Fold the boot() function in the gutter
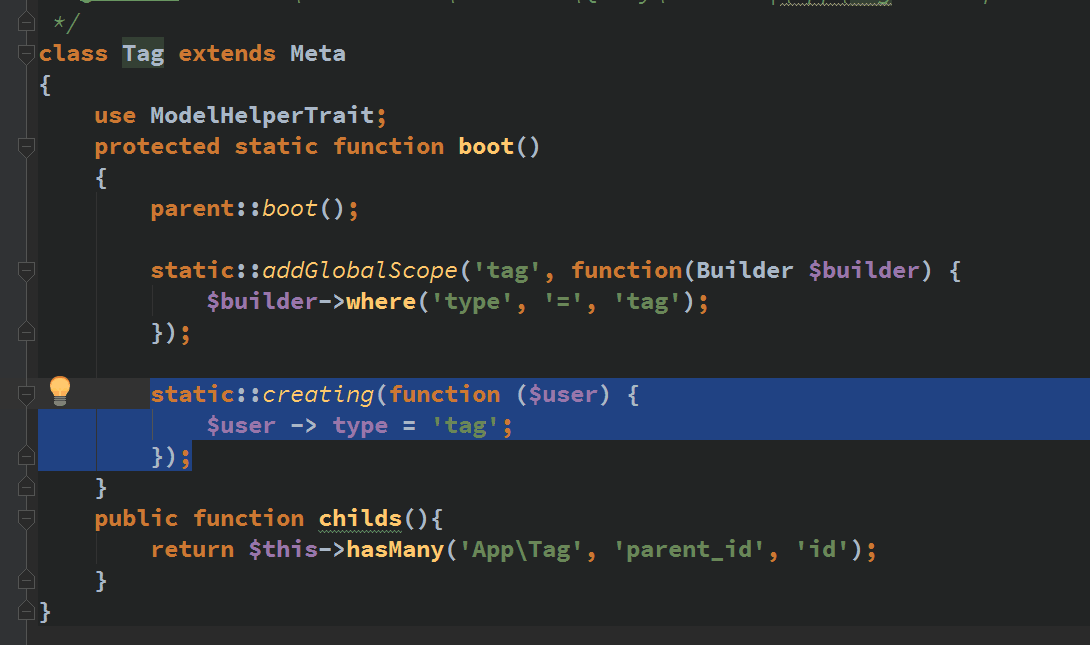The height and width of the screenshot is (645, 1090). (x=27, y=147)
